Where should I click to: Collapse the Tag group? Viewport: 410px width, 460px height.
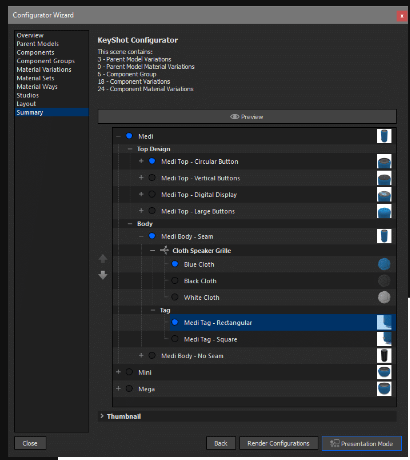tap(153, 310)
